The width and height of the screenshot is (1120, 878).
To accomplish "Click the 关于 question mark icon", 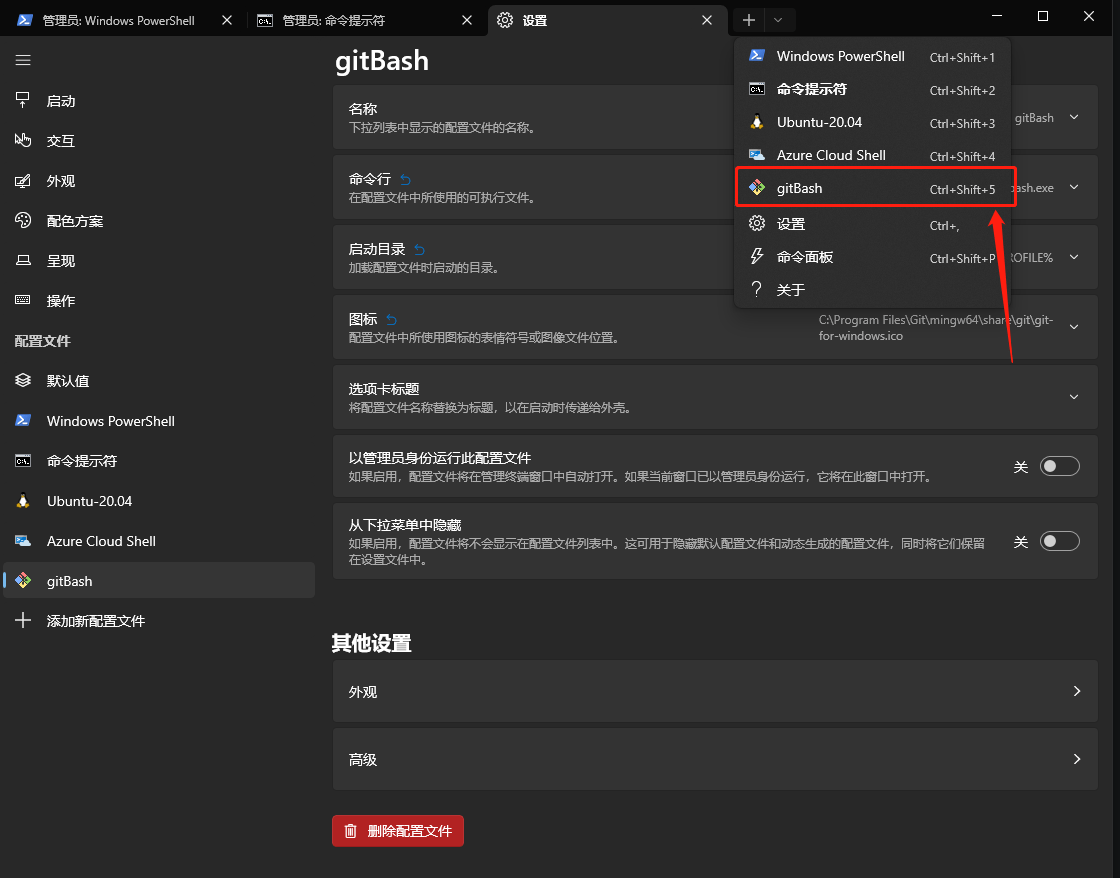I will (x=756, y=289).
